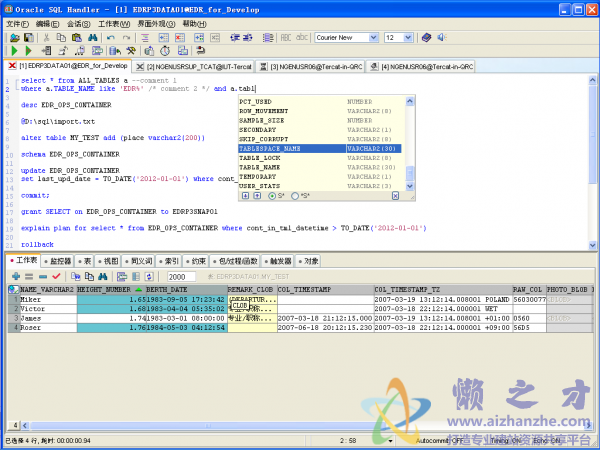600x450 pixels.
Task: Click the stopwatch timing icon
Action: coord(165,51)
